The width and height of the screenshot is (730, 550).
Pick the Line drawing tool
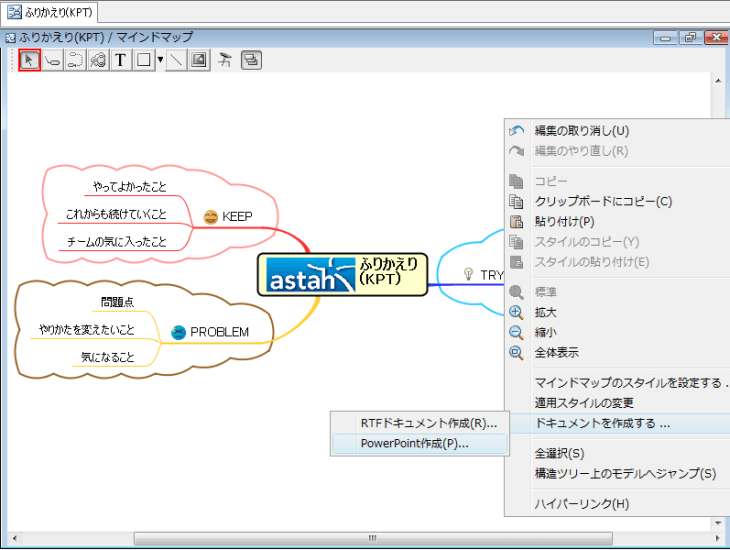tap(176, 60)
